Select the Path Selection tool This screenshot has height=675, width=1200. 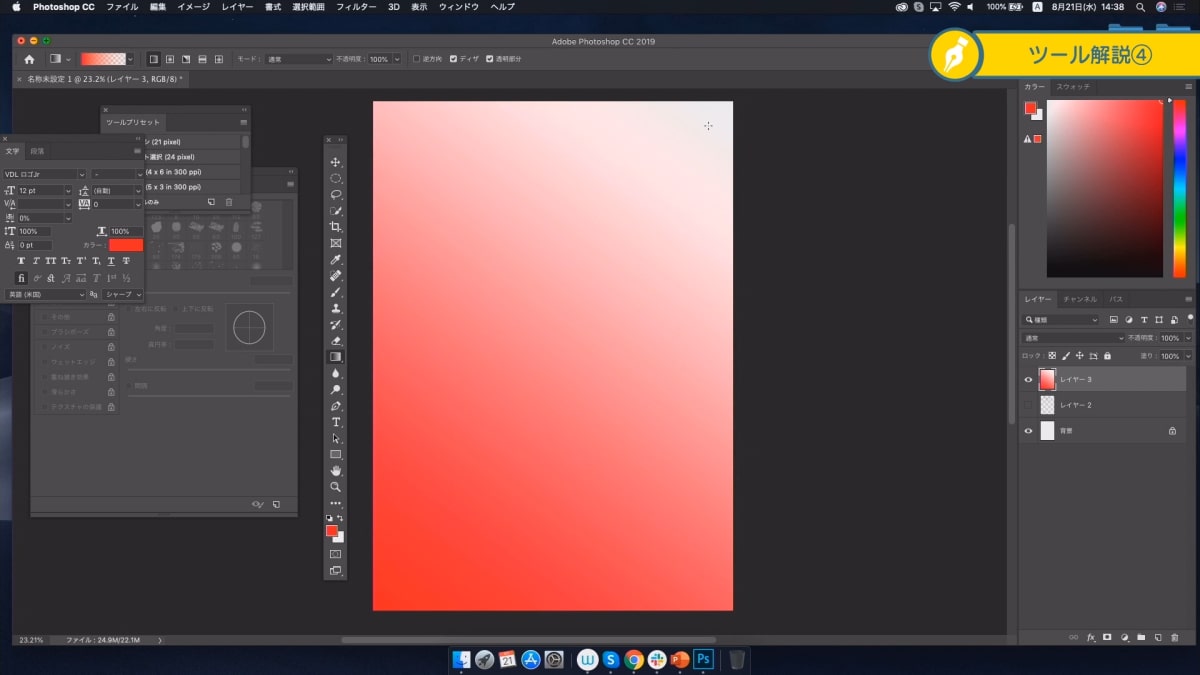(x=336, y=438)
